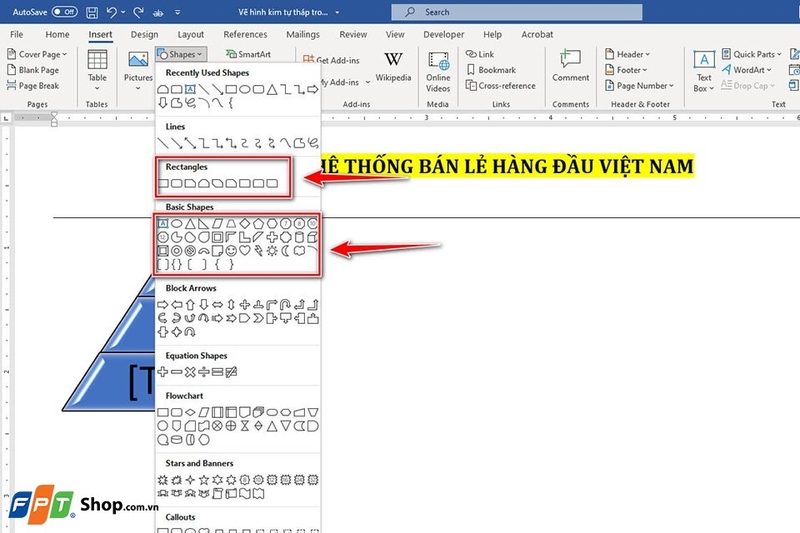This screenshot has width=800, height=533.
Task: Open the Header dropdown
Action: click(627, 54)
